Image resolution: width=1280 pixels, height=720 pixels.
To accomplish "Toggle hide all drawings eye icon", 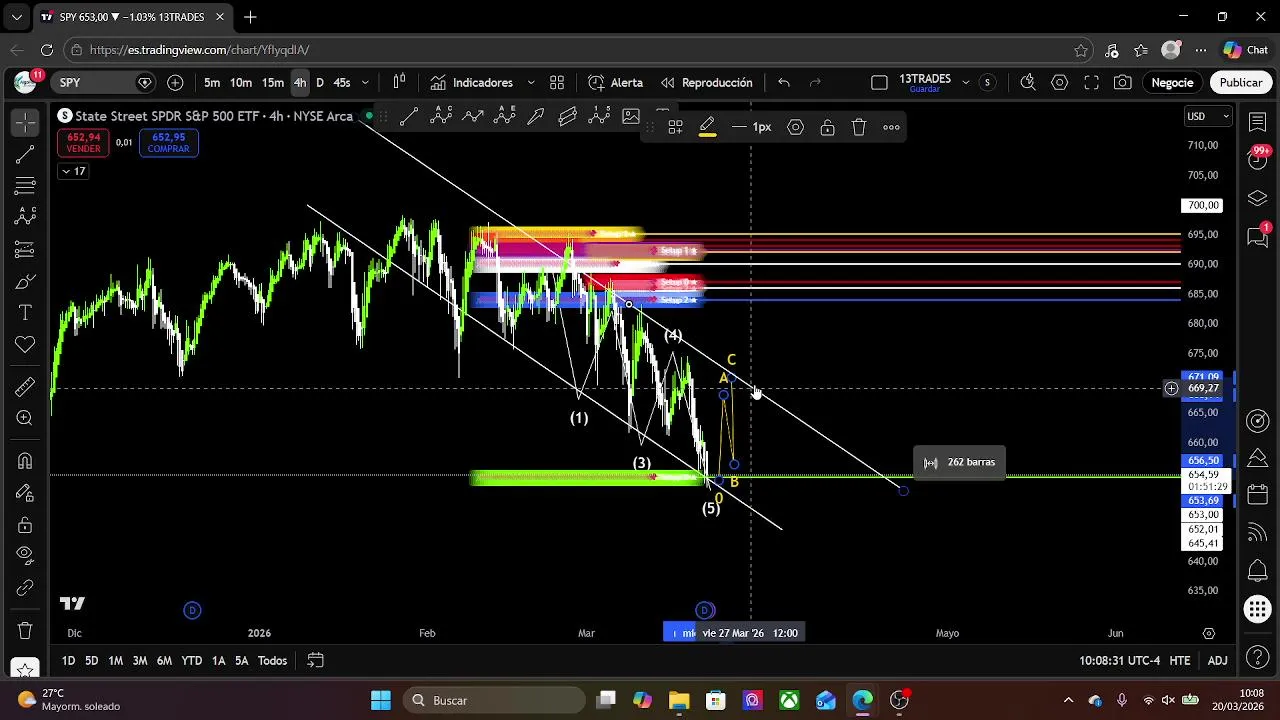I will coord(25,556).
